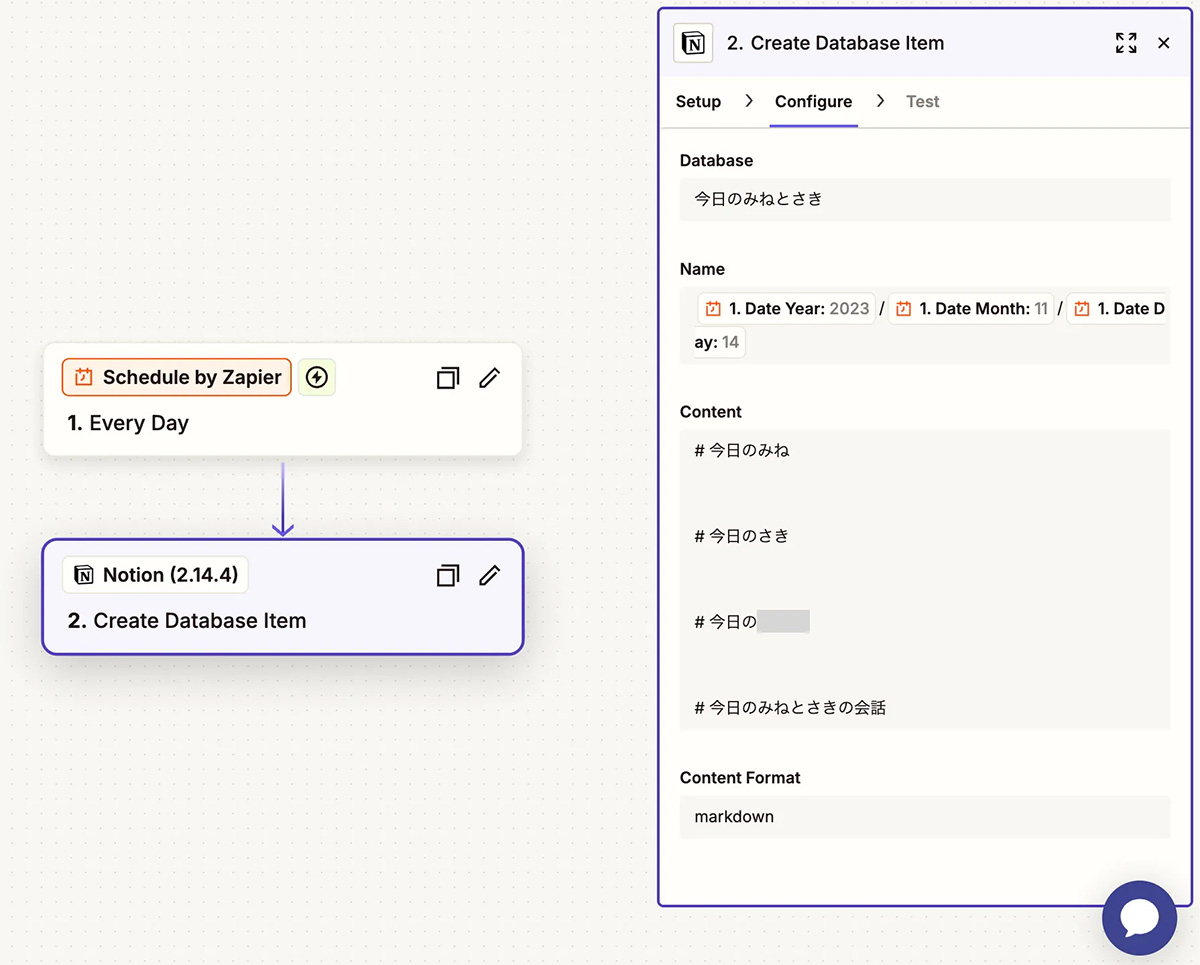The image size is (1200, 965).
Task: Click the Notion icon in panel header
Action: pos(693,43)
